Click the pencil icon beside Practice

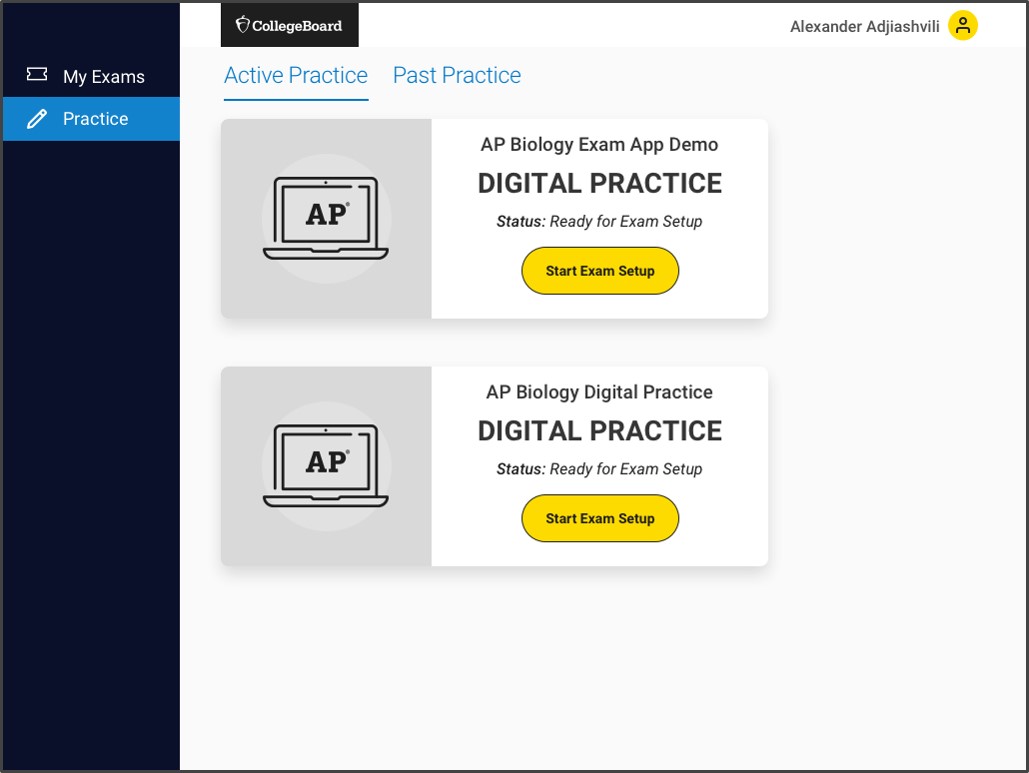click(36, 118)
